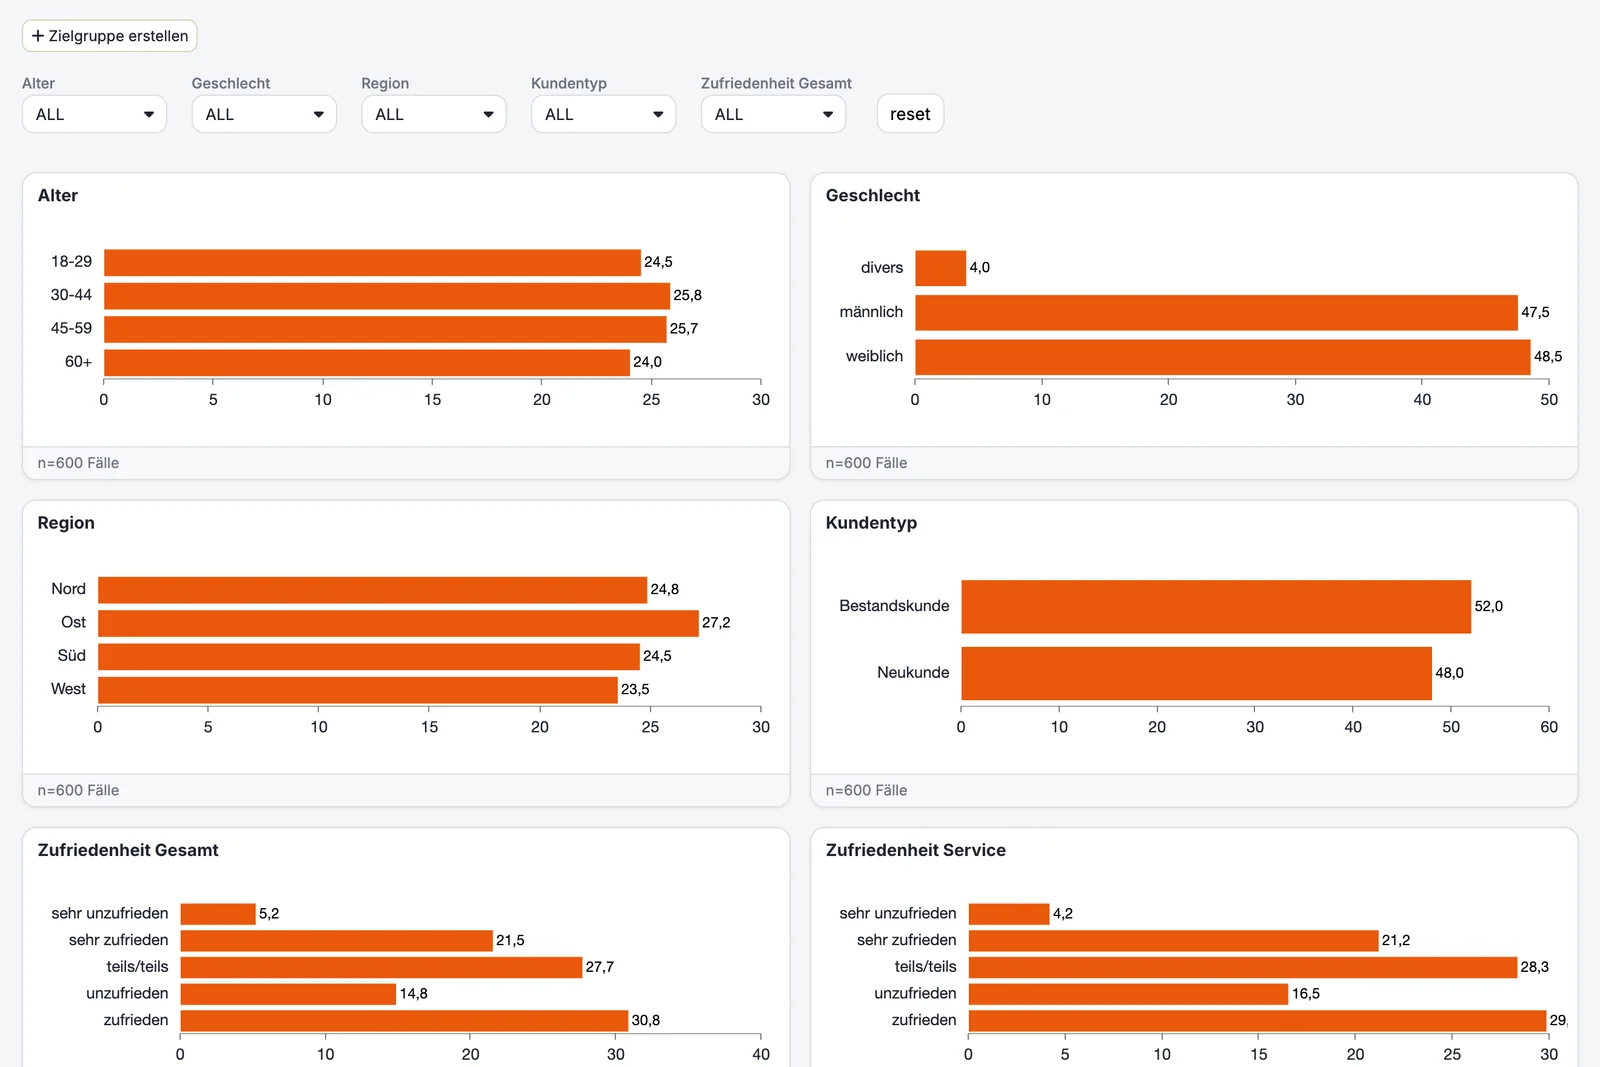The height and width of the screenshot is (1067, 1600).
Task: Click sehr zufrieden bar in Zufriedenheit Gesamt
Action: point(336,940)
